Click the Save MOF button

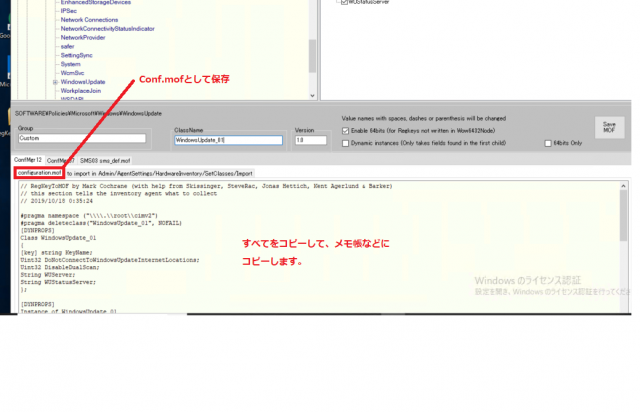tap(608, 127)
